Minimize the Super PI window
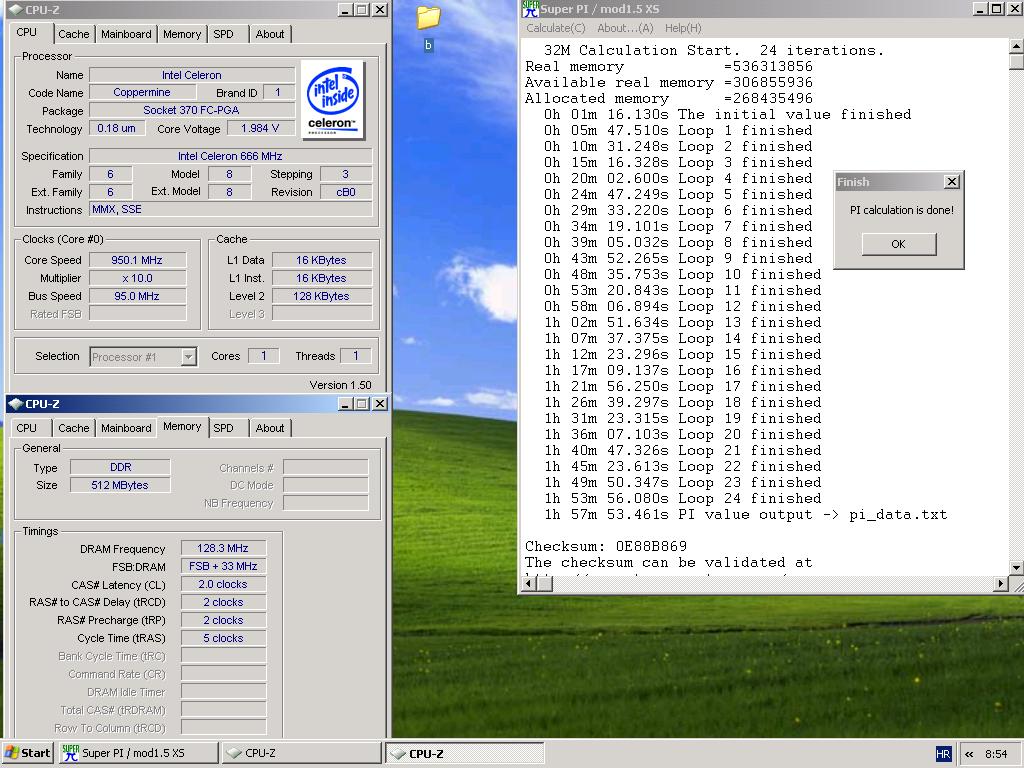 [x=980, y=9]
